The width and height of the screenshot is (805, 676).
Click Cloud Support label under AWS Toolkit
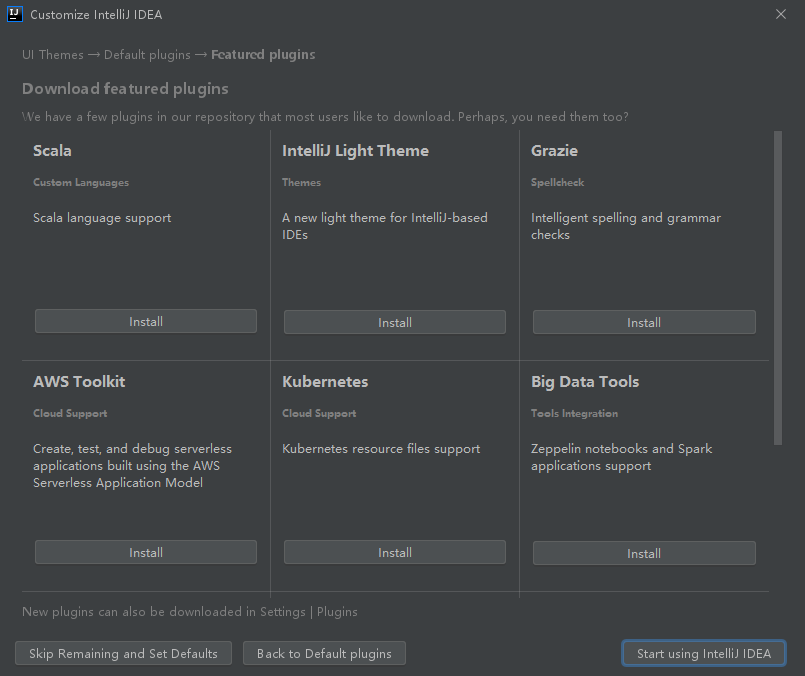click(x=70, y=414)
